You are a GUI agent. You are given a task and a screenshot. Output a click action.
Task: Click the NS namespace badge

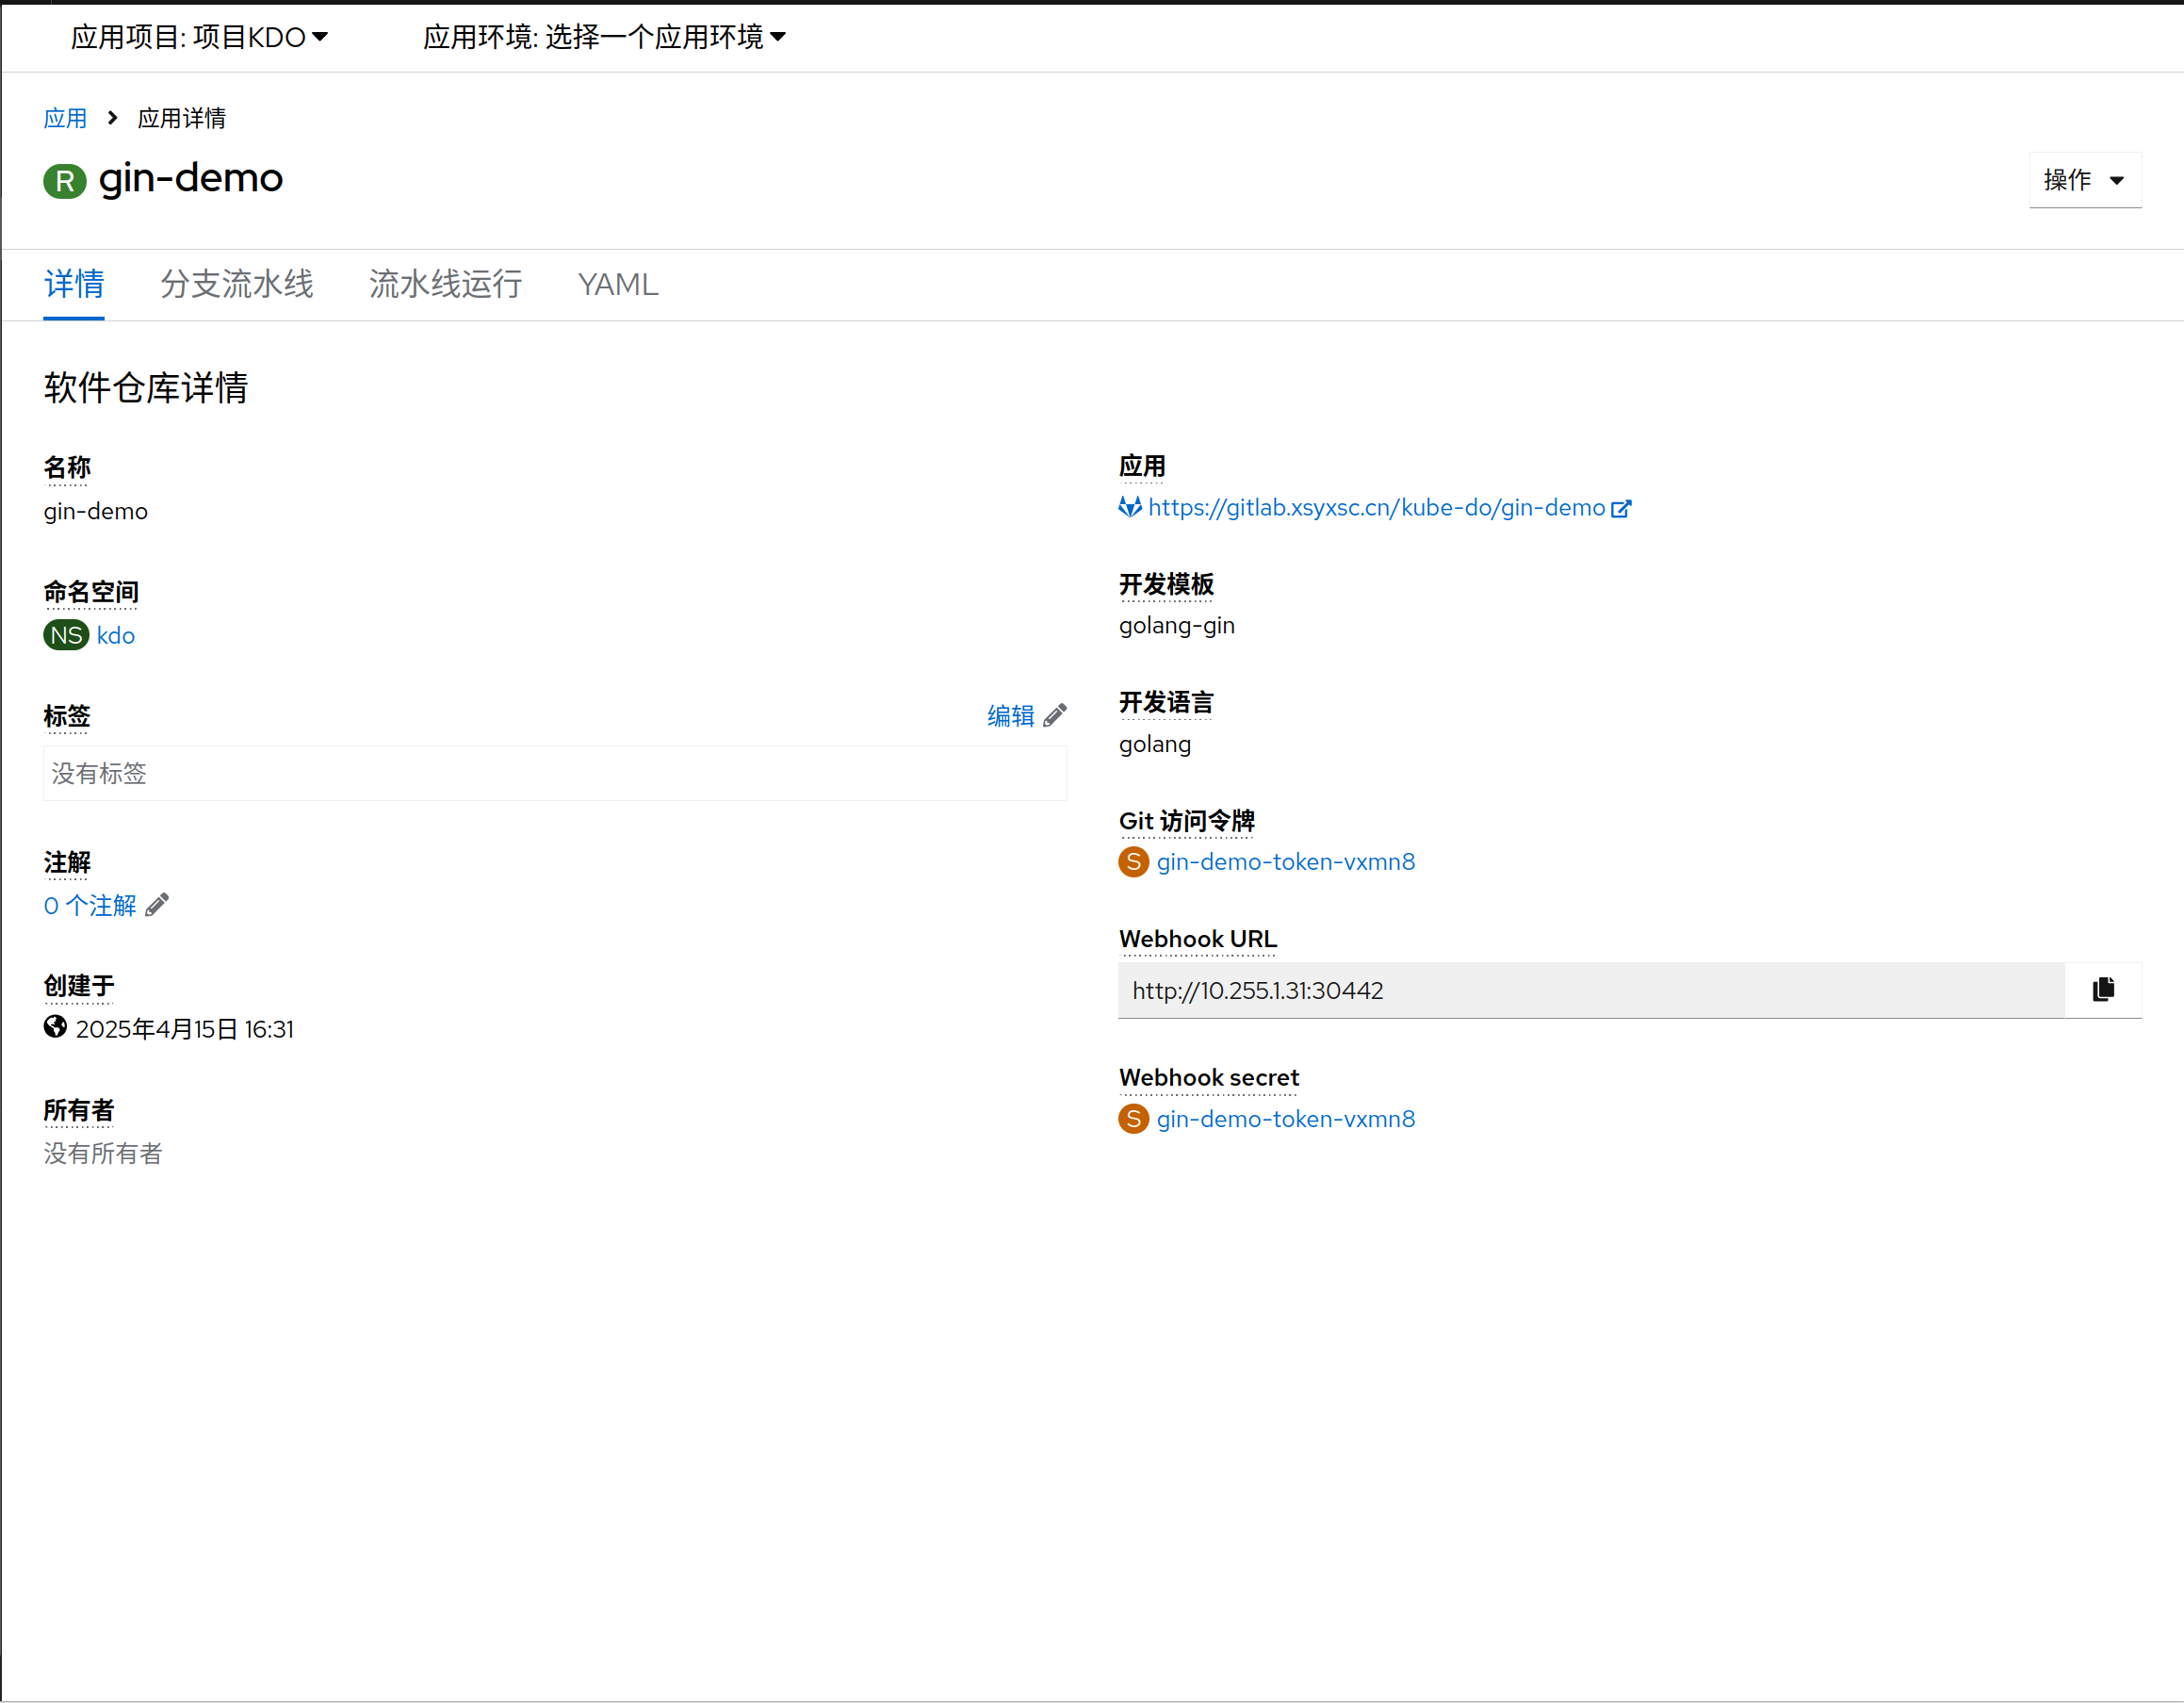(66, 635)
